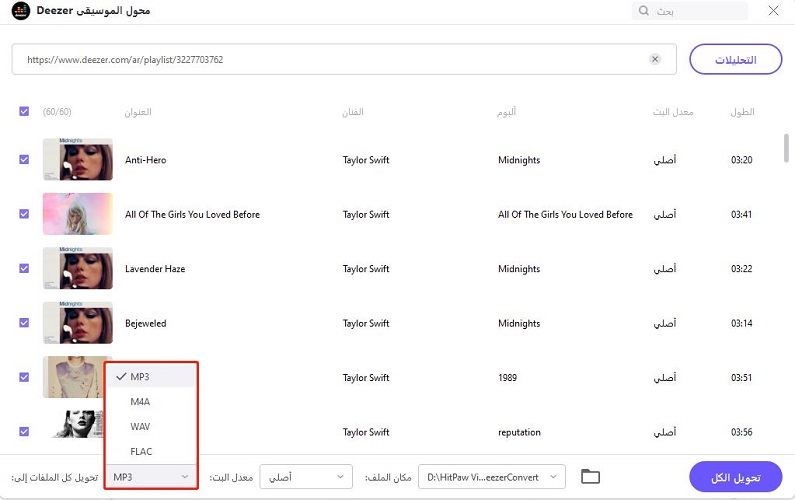Image resolution: width=795 pixels, height=500 pixels.
Task: Click the track list vertical scrollbar
Action: (x=786, y=148)
